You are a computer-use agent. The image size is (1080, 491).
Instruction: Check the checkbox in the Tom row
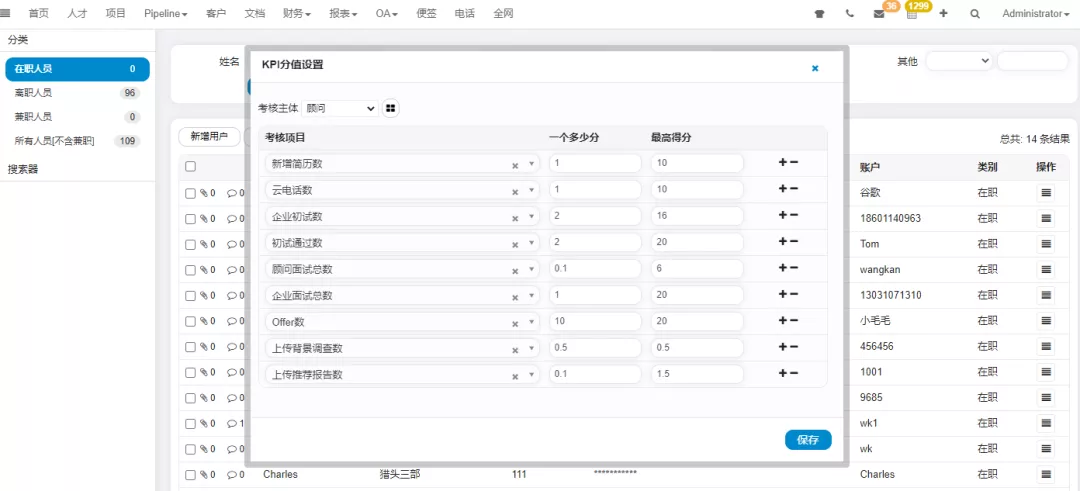[x=191, y=244]
